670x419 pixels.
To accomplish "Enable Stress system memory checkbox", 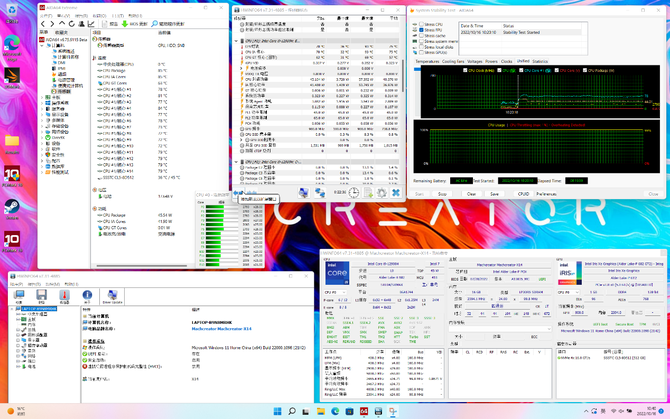I will tap(421, 41).
